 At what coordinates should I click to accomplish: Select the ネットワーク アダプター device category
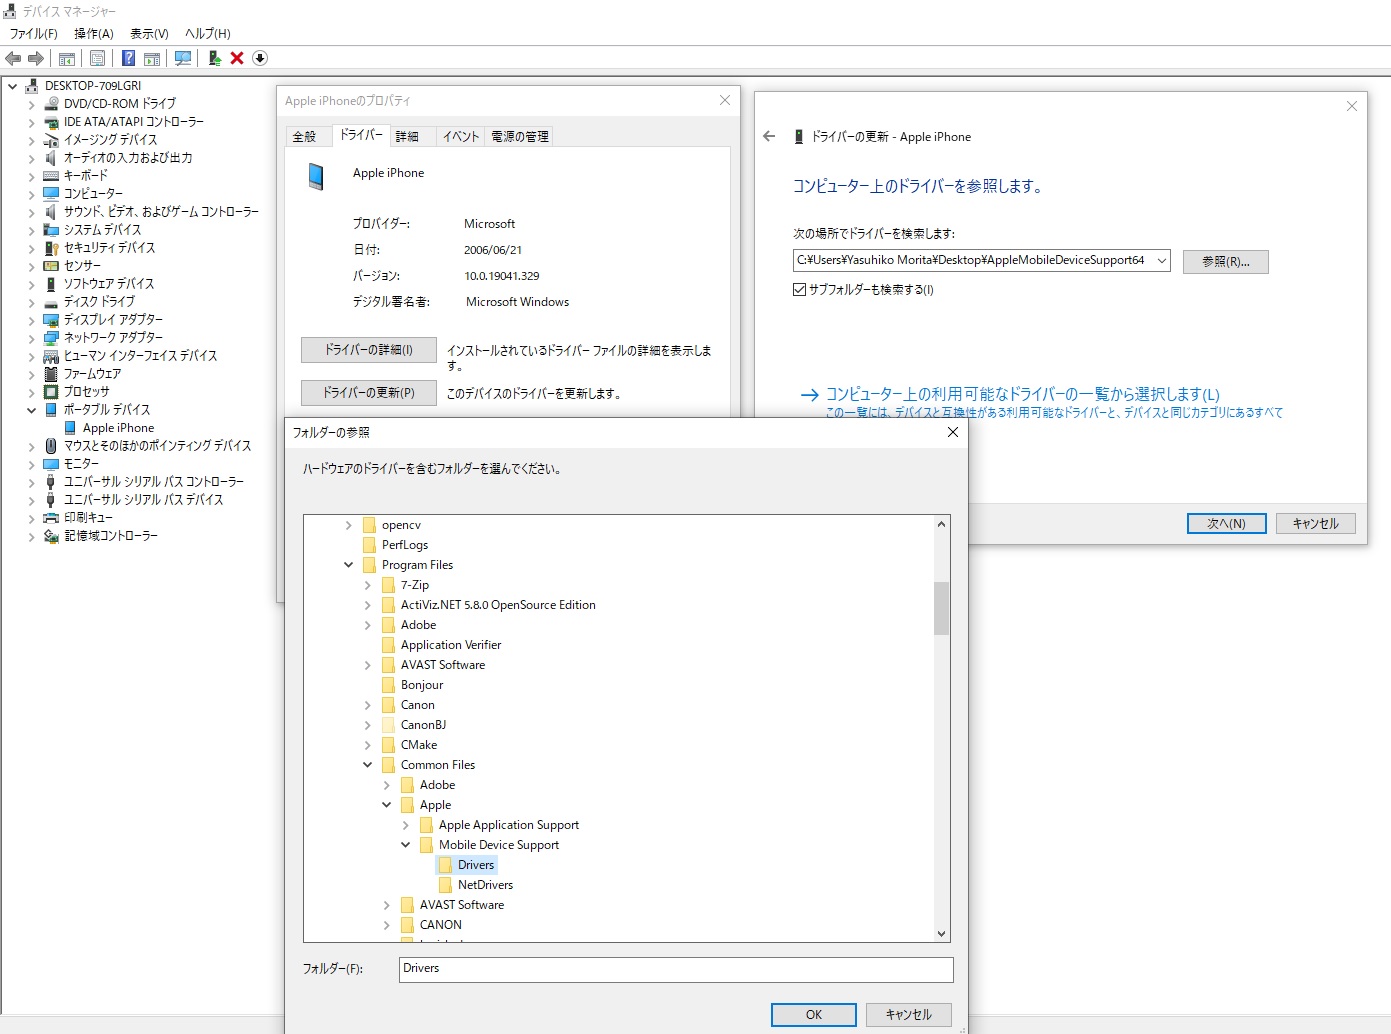[113, 338]
